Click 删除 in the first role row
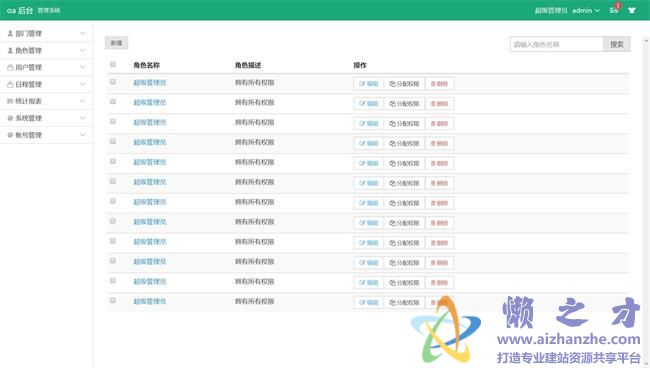This screenshot has height=368, width=650. click(x=439, y=84)
